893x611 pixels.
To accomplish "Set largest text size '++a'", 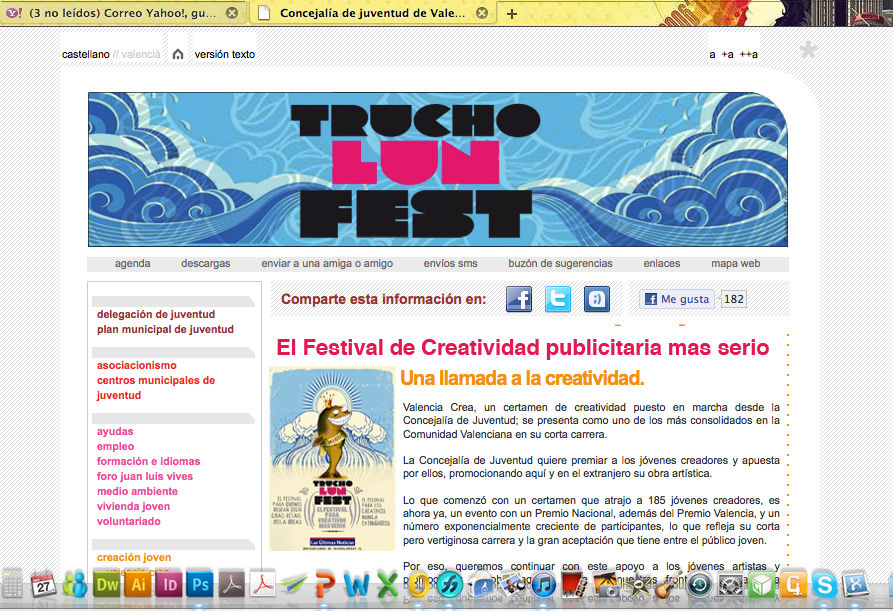I will (748, 55).
